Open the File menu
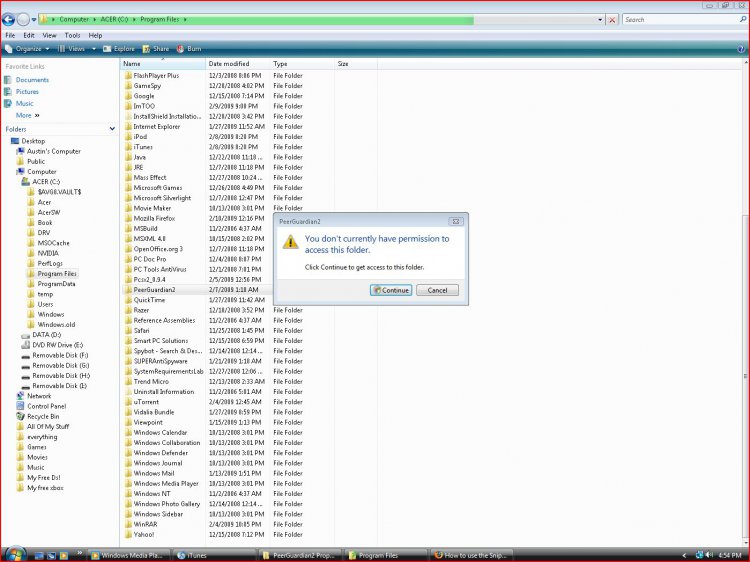This screenshot has height=562, width=750. (x=10, y=35)
